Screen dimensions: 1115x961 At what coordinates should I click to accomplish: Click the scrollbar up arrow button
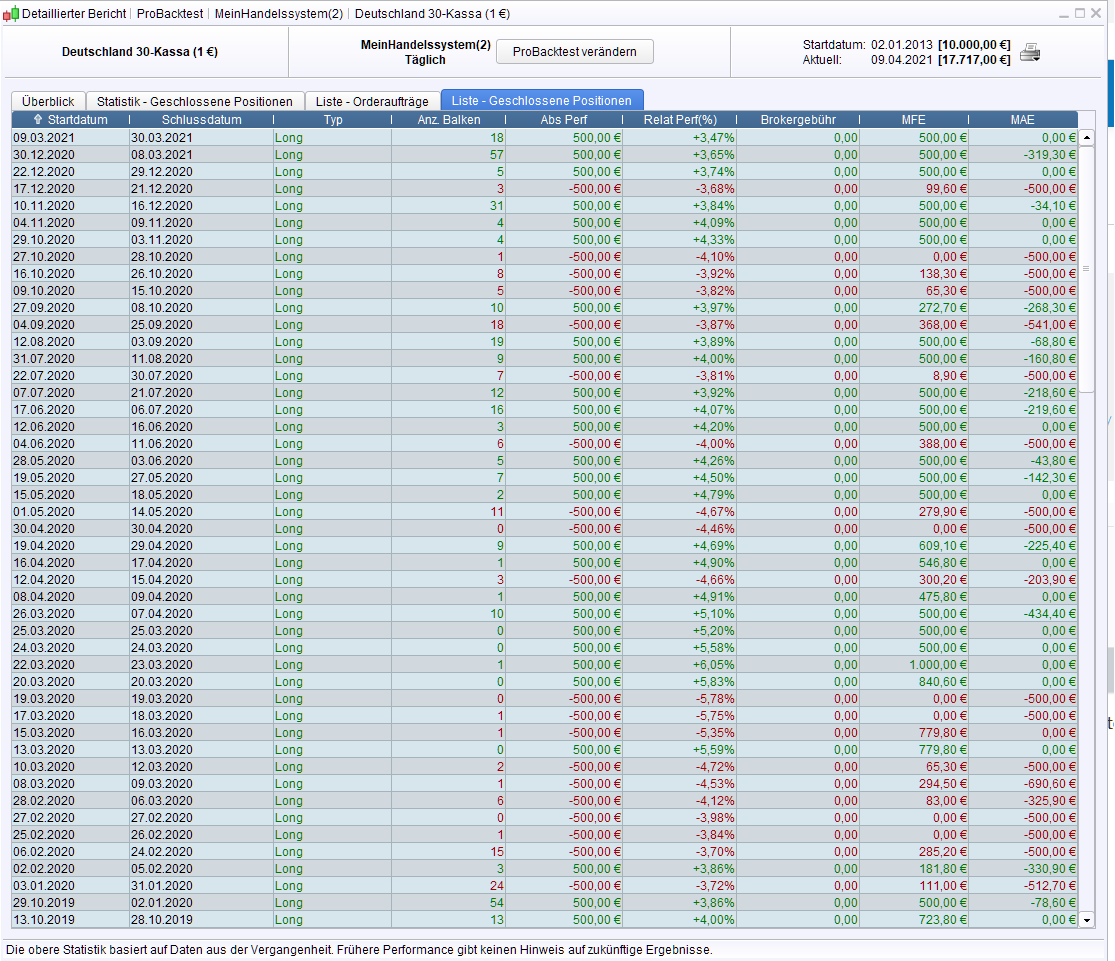[x=1087, y=138]
